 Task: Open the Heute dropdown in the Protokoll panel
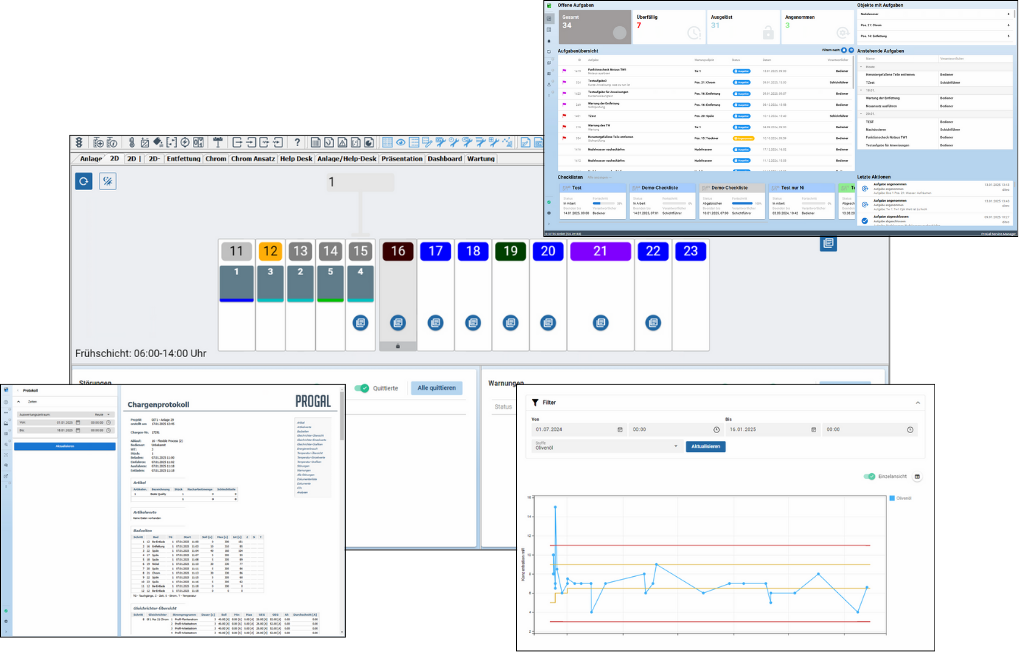pyautogui.click(x=103, y=414)
